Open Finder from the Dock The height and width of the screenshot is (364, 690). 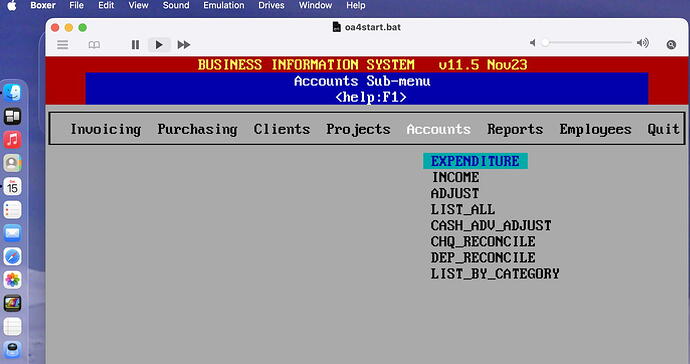12,92
